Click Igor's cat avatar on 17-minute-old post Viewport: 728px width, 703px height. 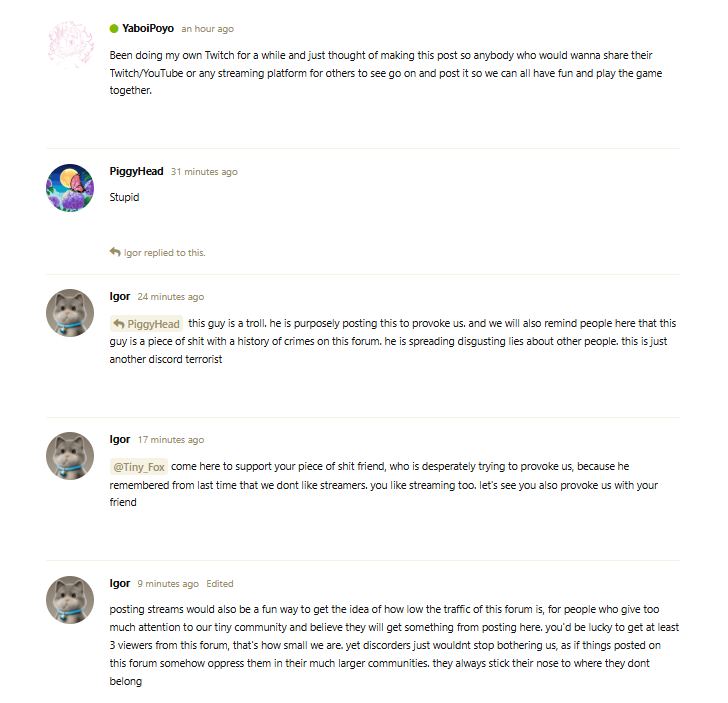tap(70, 456)
